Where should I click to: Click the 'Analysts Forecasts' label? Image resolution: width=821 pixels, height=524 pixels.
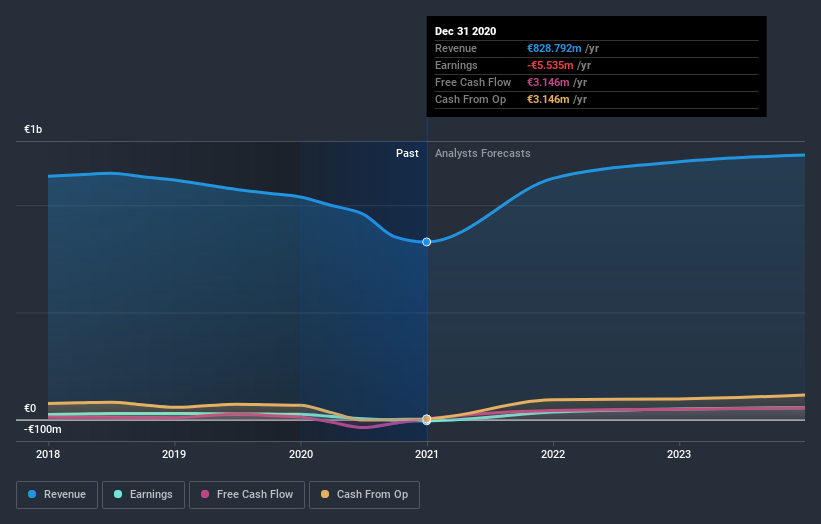coord(482,153)
